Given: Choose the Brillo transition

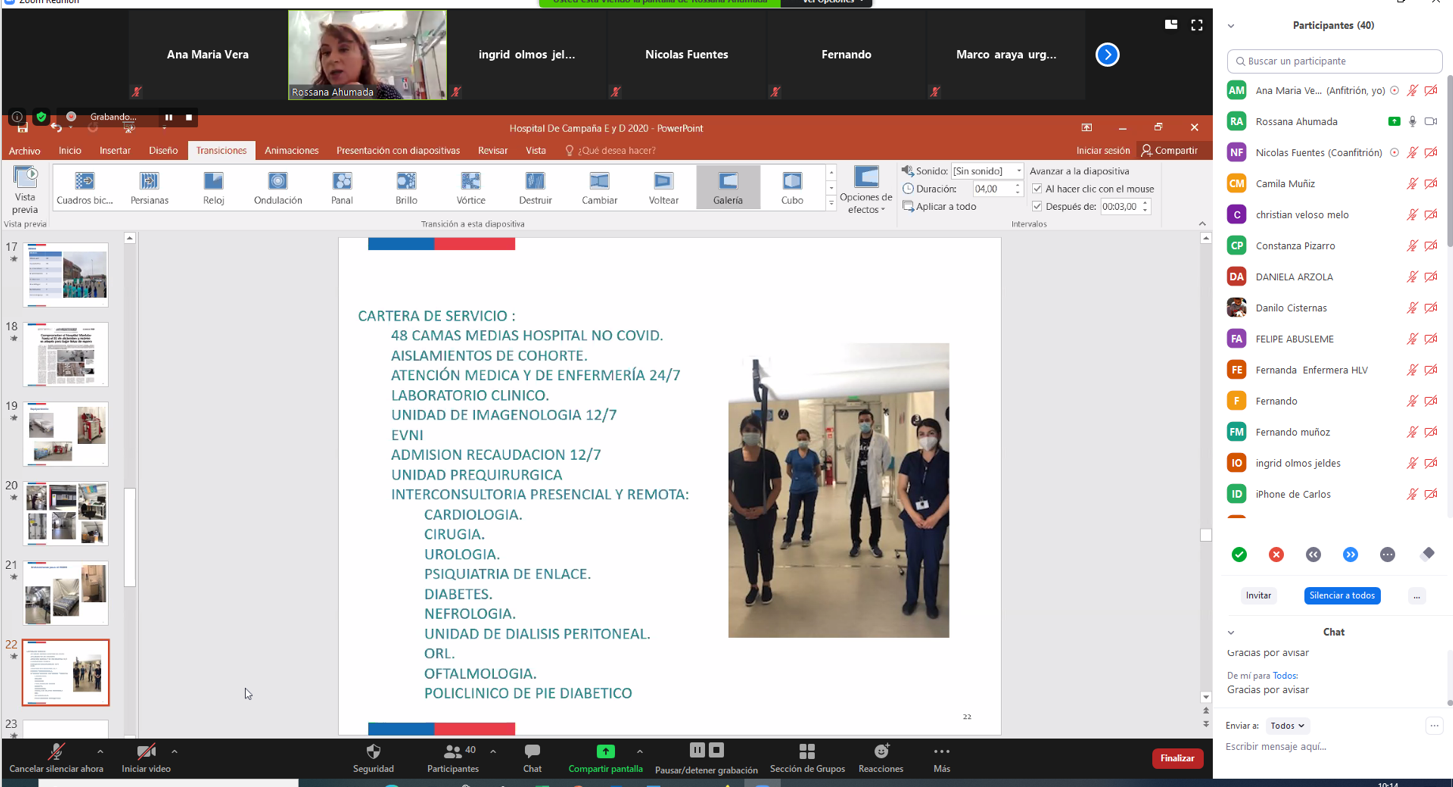Looking at the screenshot, I should click(x=406, y=187).
